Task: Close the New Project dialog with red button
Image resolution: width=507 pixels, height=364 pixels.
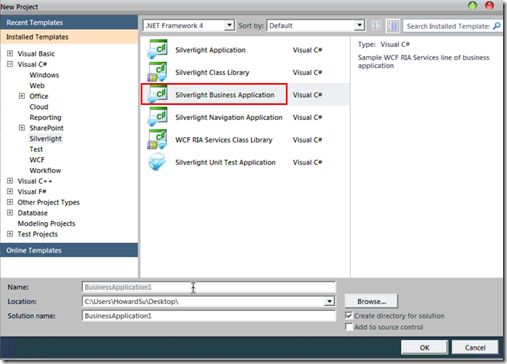Action: (x=489, y=6)
